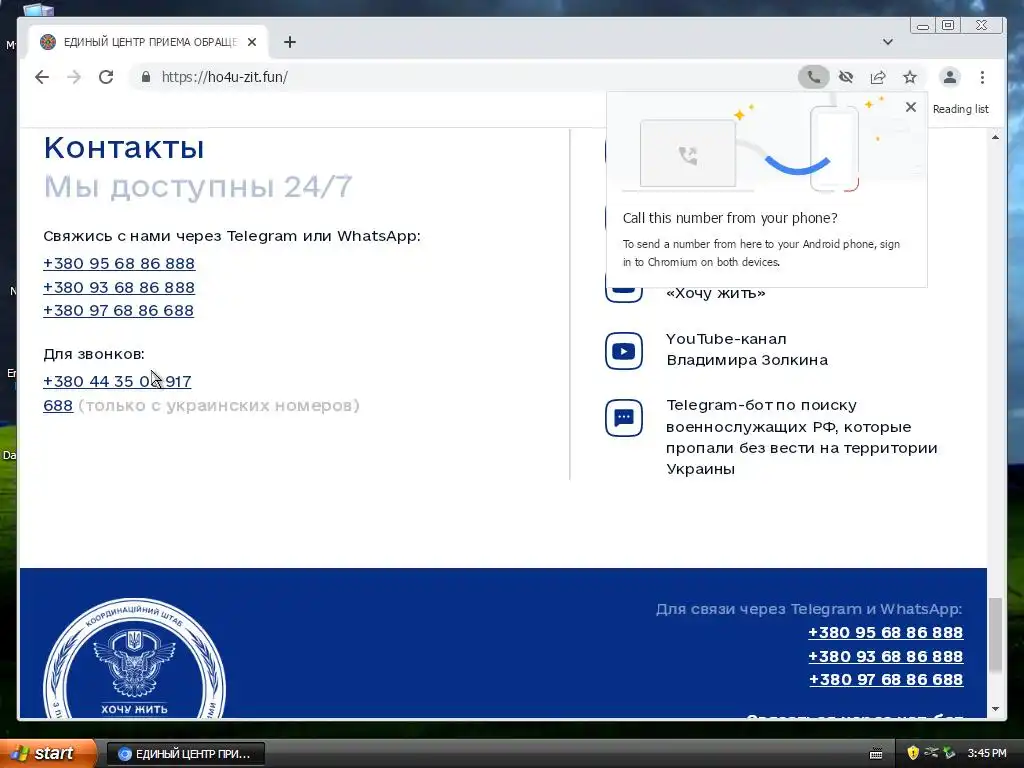Screen dimensions: 1024x768
Task: Go back using the browser back arrow
Action: (x=42, y=77)
